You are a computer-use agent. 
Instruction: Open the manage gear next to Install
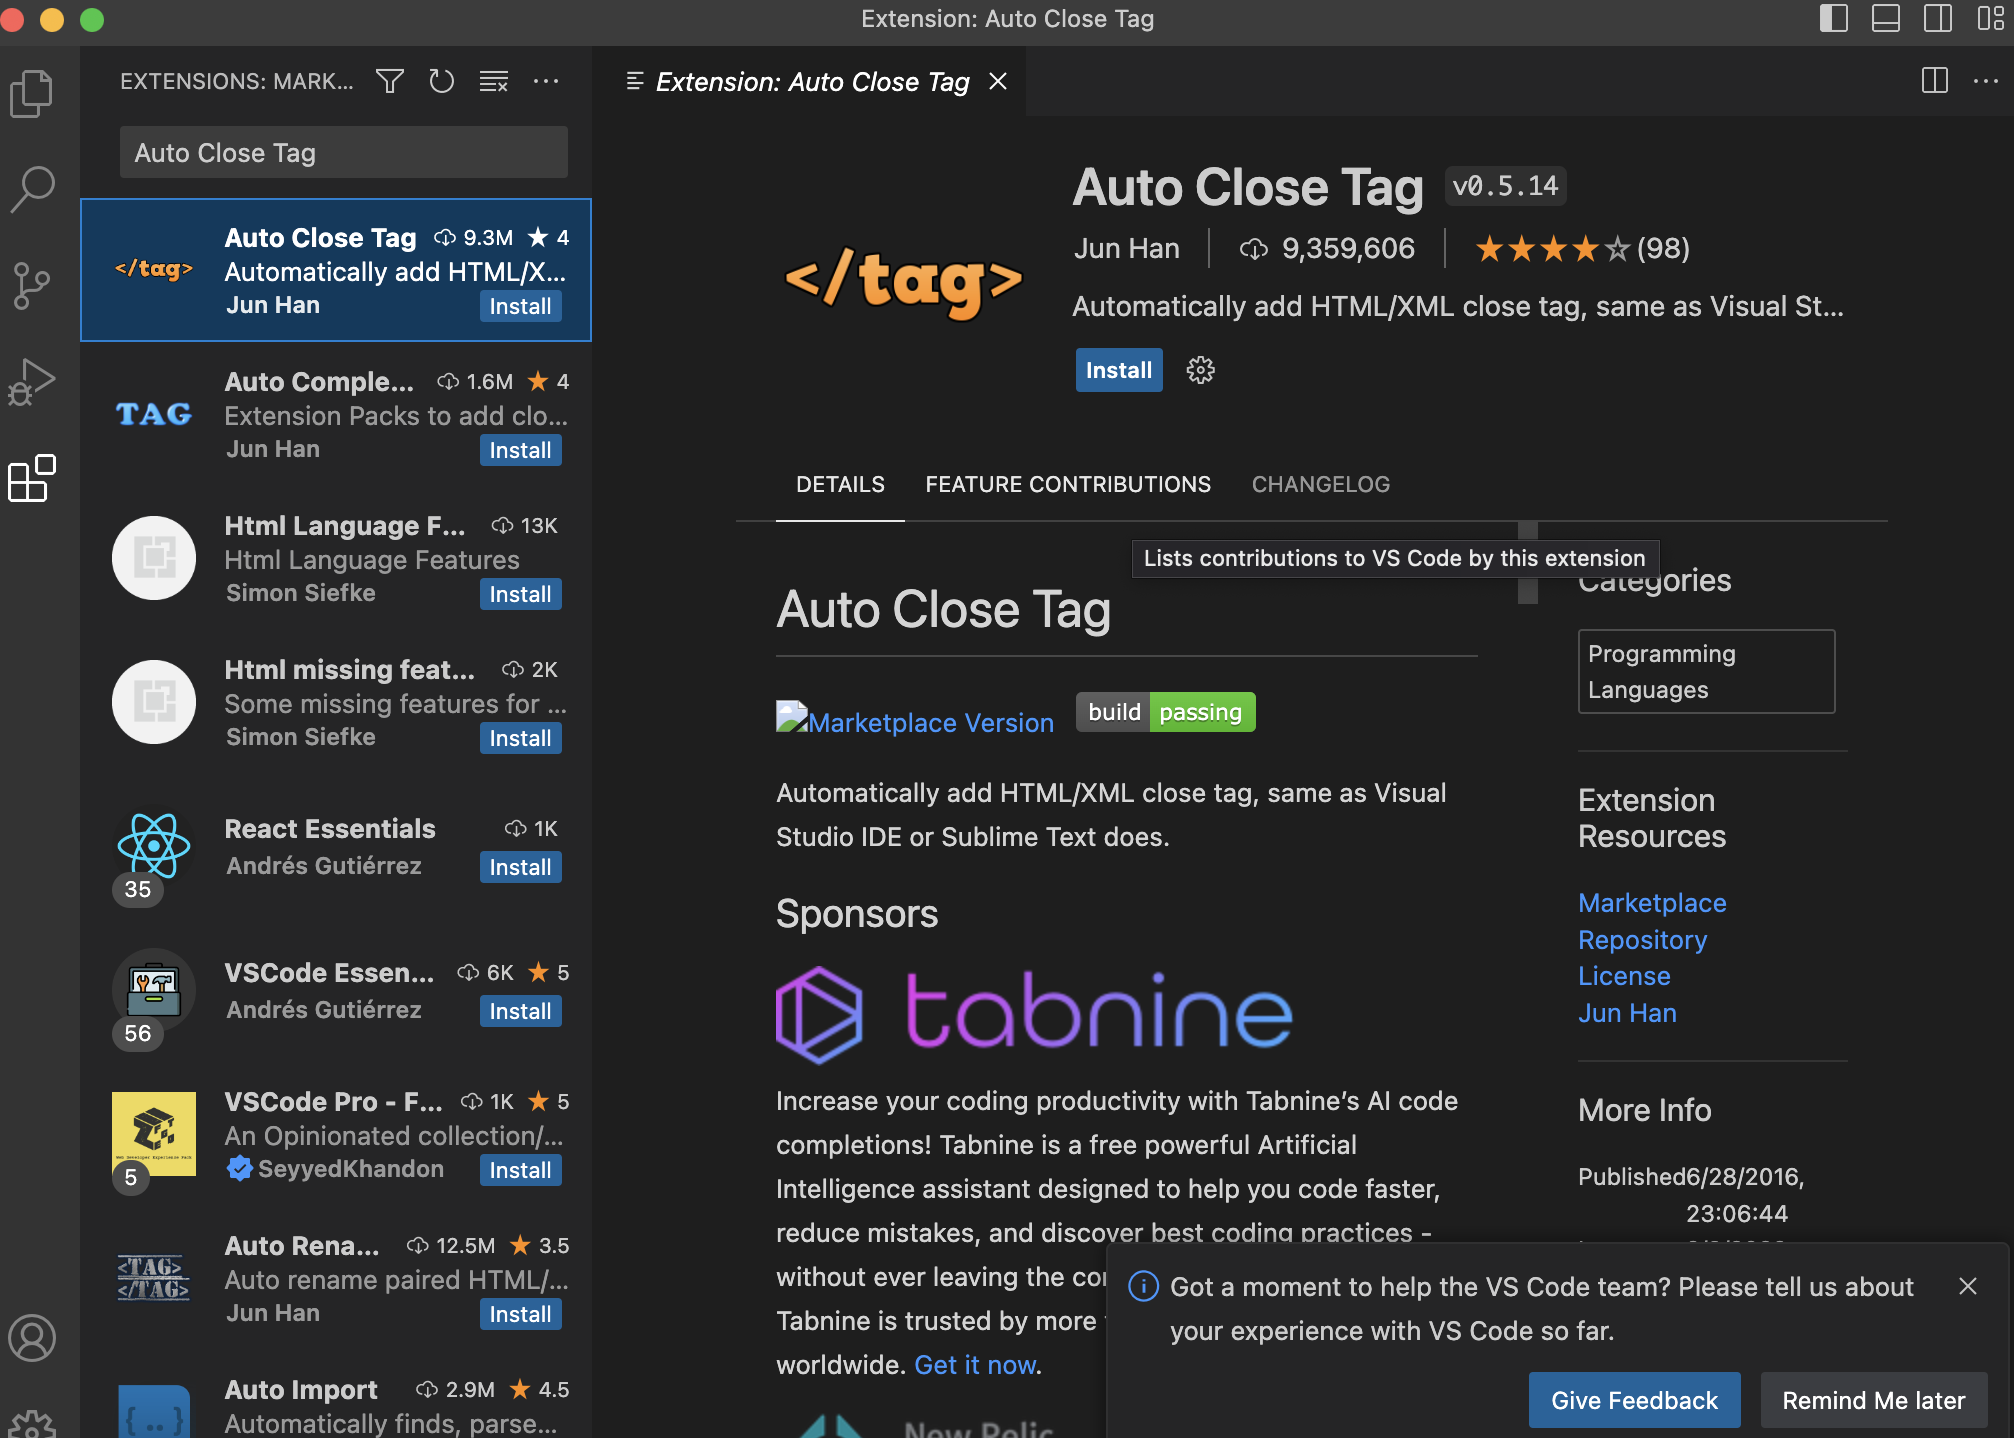[1200, 370]
